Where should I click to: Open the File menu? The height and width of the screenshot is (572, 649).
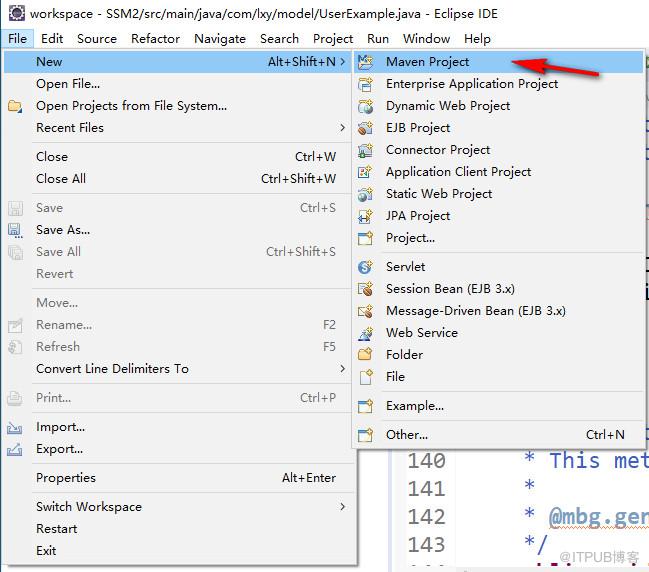coord(17,38)
